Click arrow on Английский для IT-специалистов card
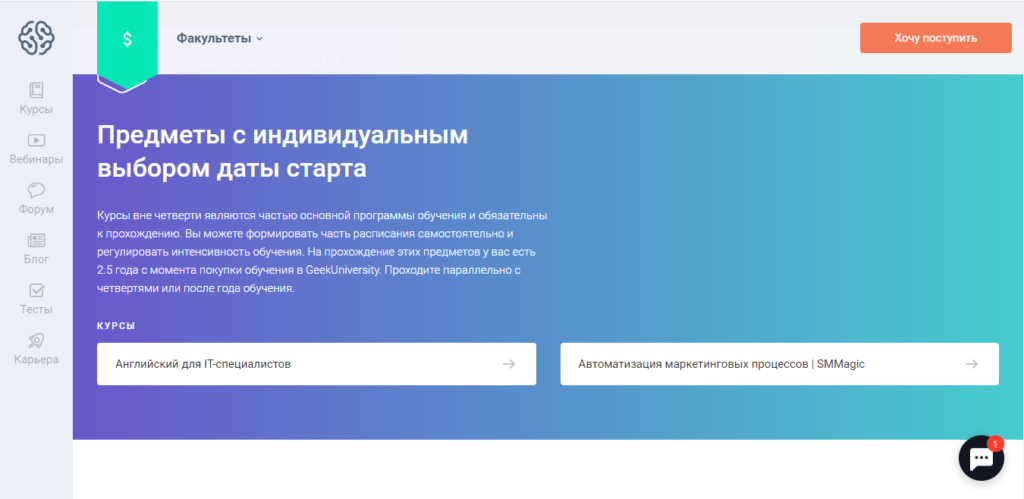Image resolution: width=1024 pixels, height=499 pixels. (509, 364)
